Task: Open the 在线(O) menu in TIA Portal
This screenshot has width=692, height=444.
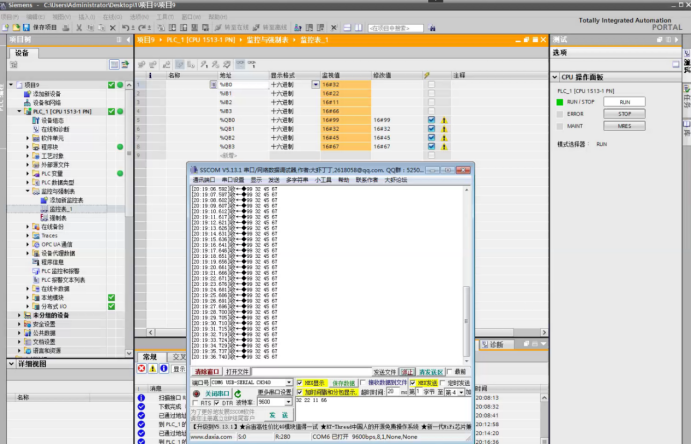Action: [112, 17]
